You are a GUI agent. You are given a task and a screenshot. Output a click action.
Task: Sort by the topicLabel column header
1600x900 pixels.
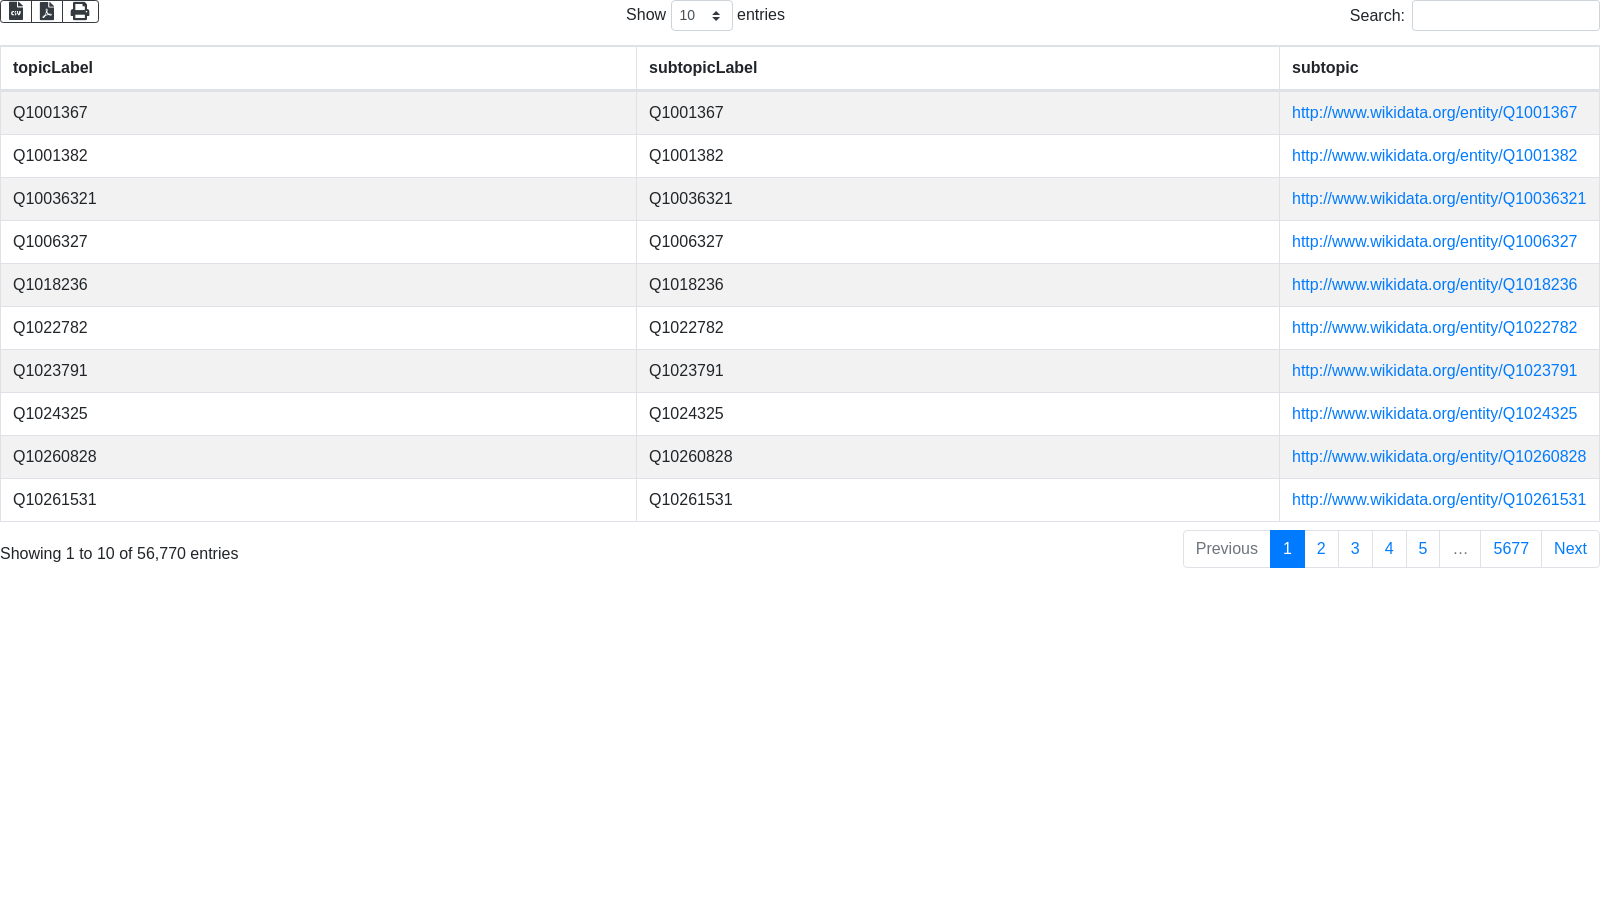pyautogui.click(x=53, y=68)
